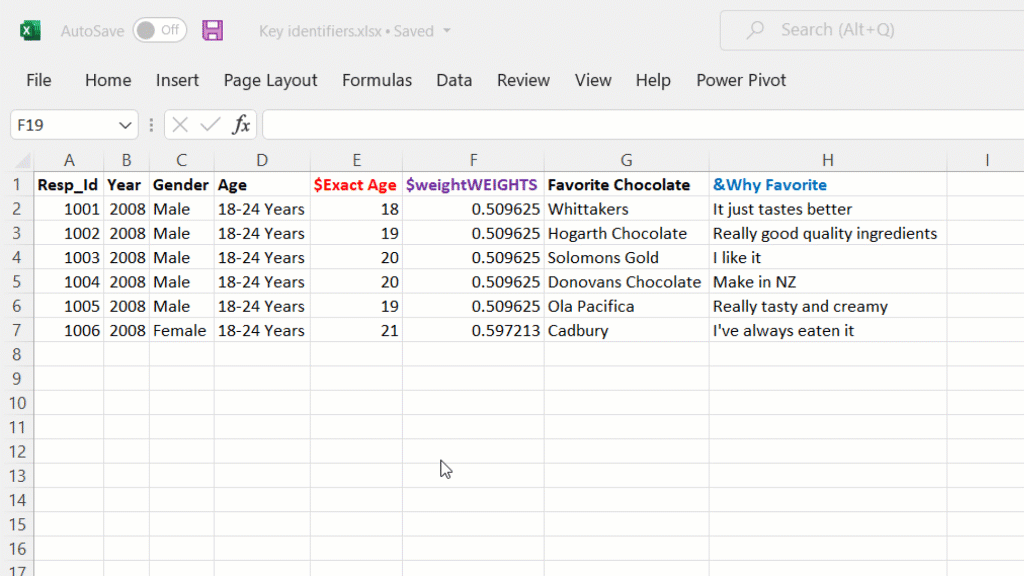
Task: Click the cell reading Really good quality ingredients
Action: click(x=827, y=233)
